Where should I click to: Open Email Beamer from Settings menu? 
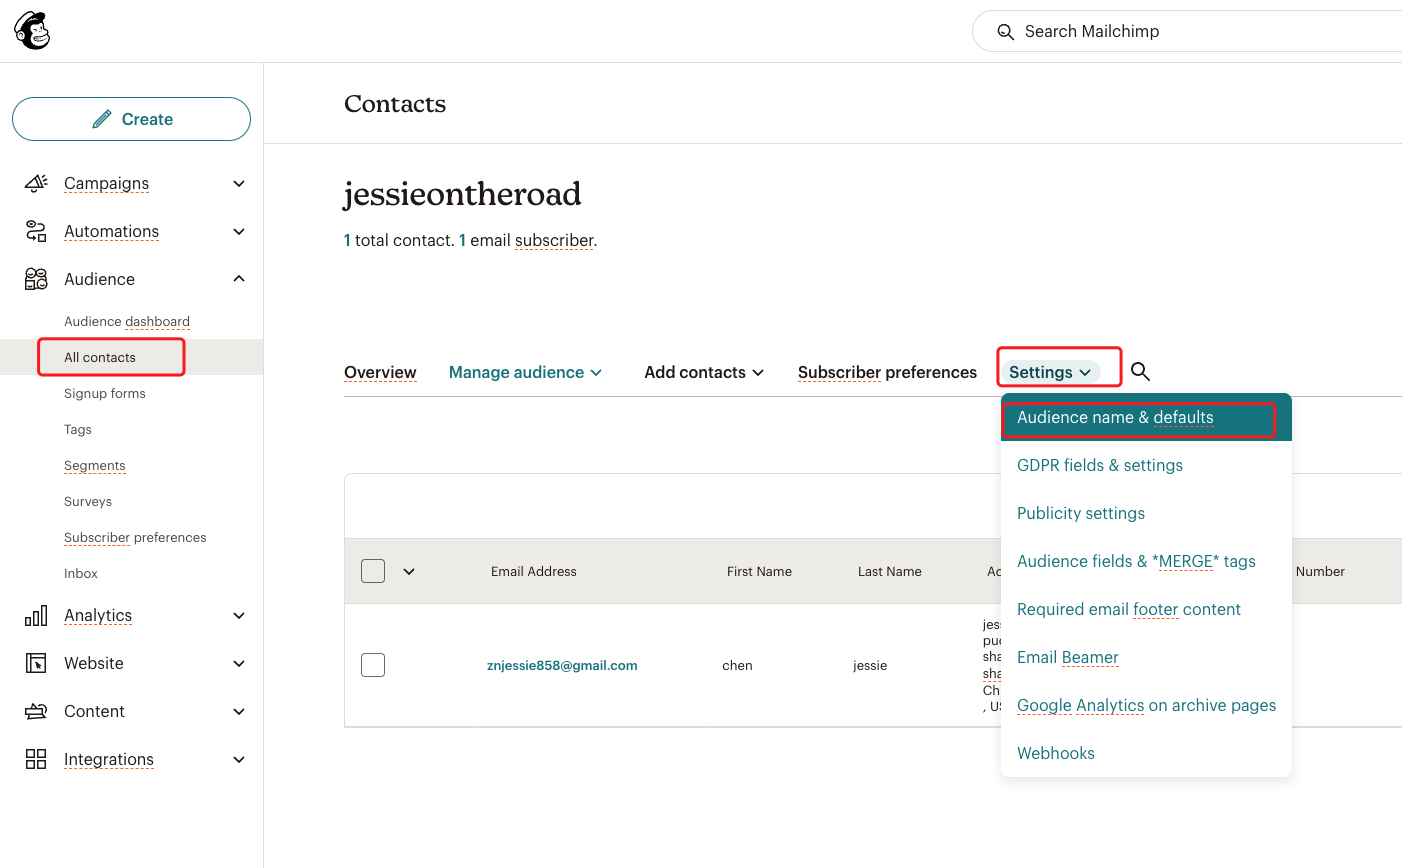[x=1146, y=657]
